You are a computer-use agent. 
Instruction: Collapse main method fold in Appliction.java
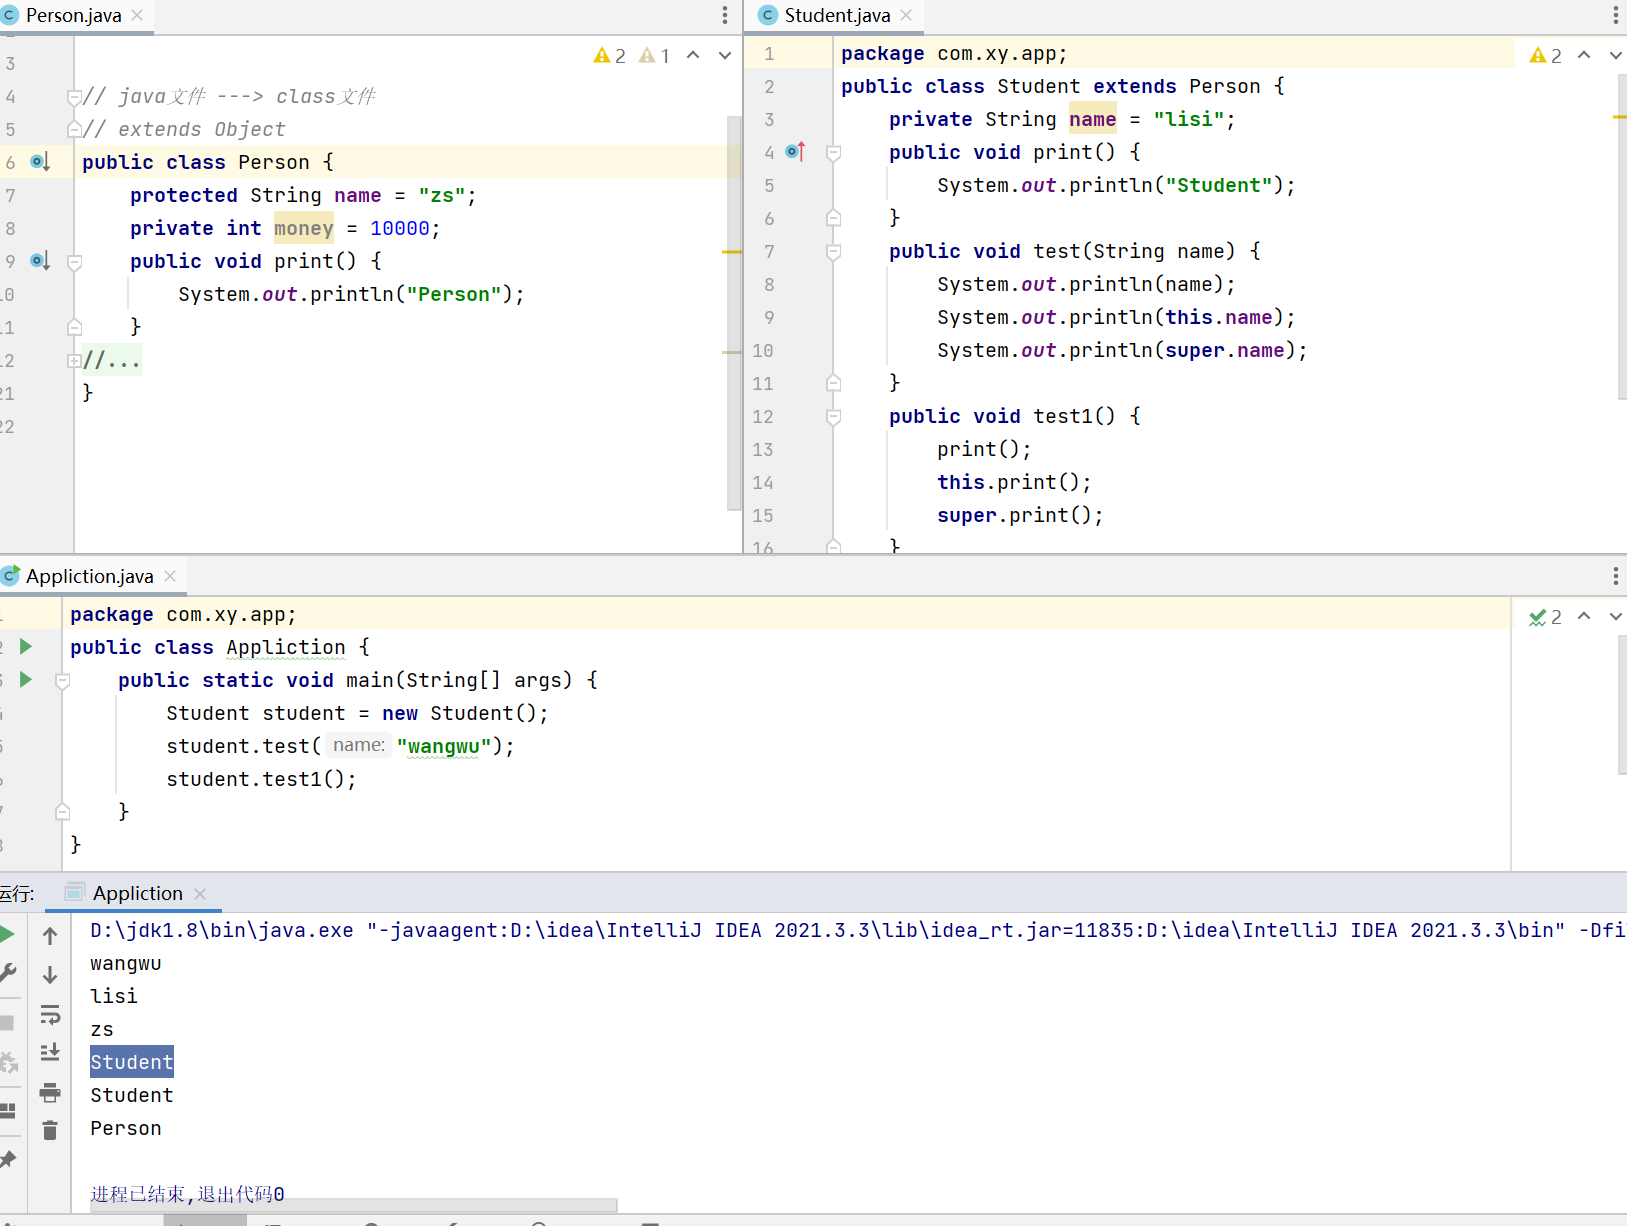[62, 681]
